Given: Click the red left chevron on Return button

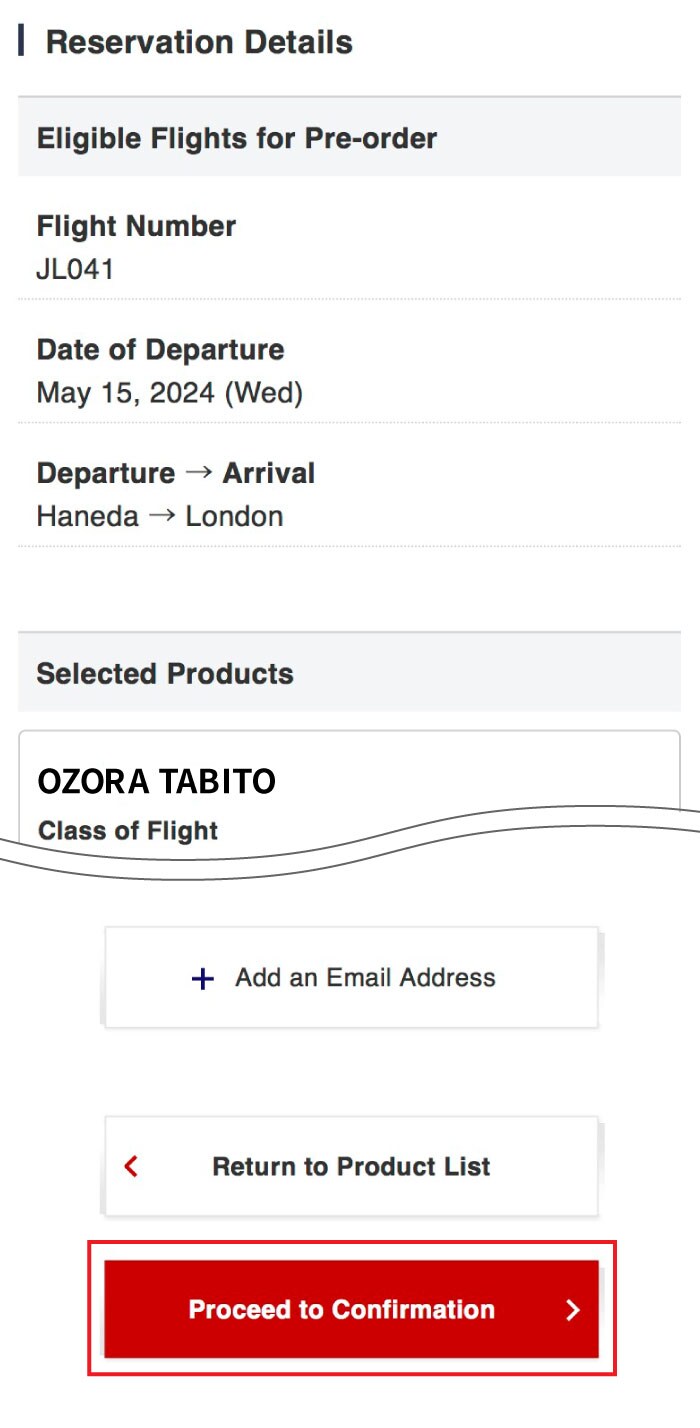Looking at the screenshot, I should (x=131, y=1166).
